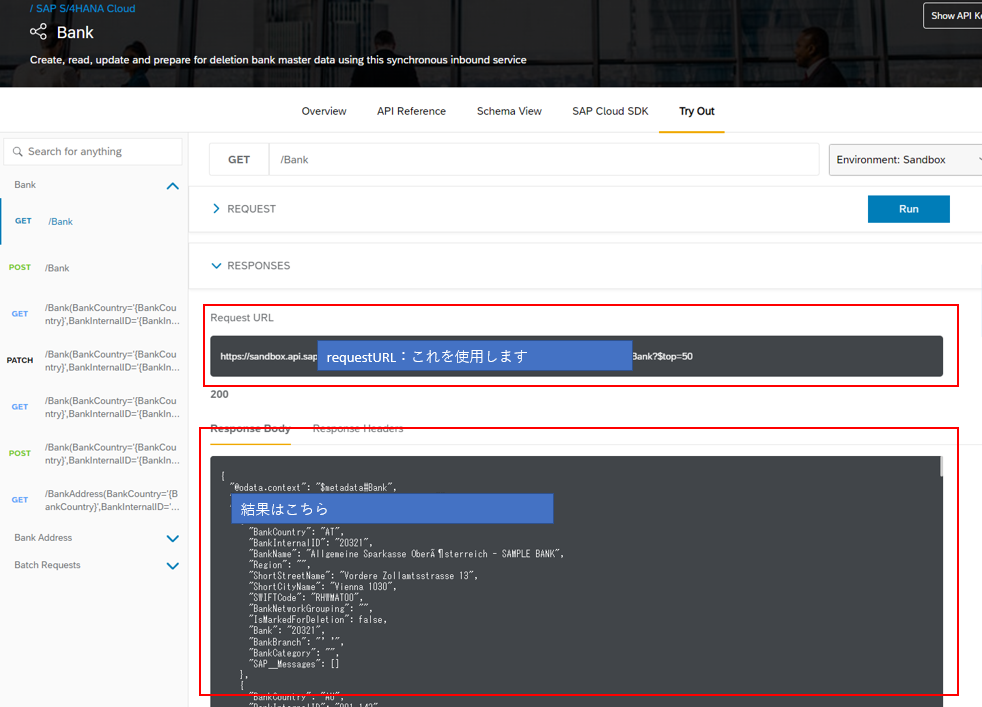Select the Try Out tab
Viewport: 982px width, 707px height.
point(696,111)
